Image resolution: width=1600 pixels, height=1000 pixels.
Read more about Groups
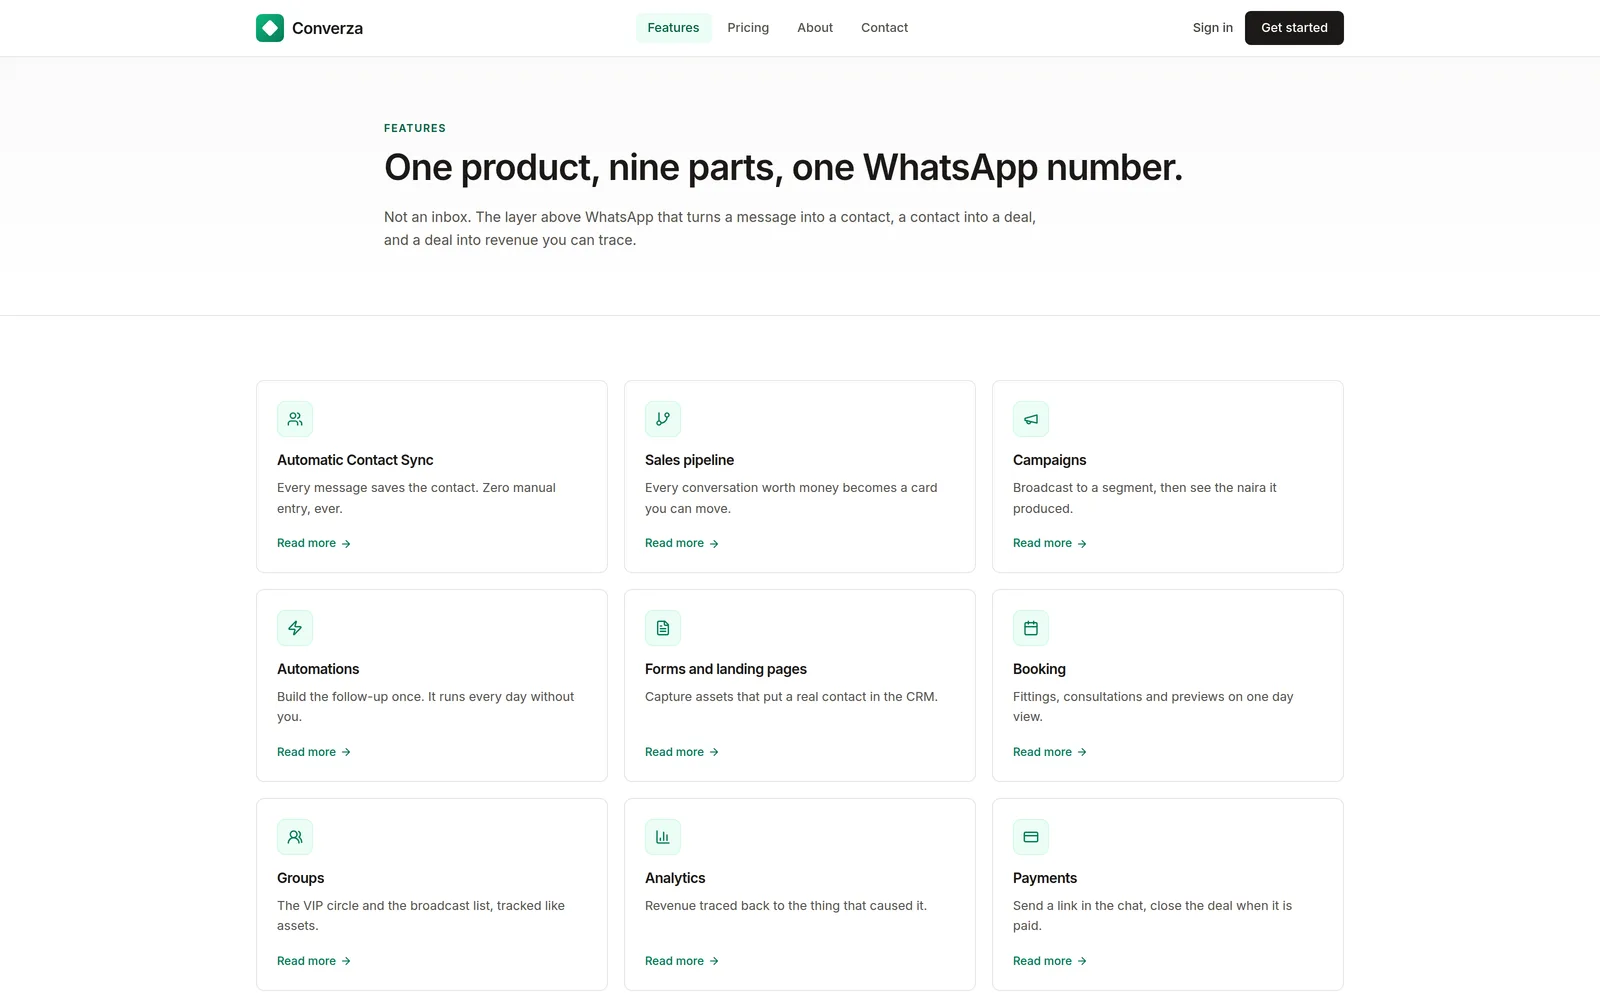pyautogui.click(x=314, y=961)
